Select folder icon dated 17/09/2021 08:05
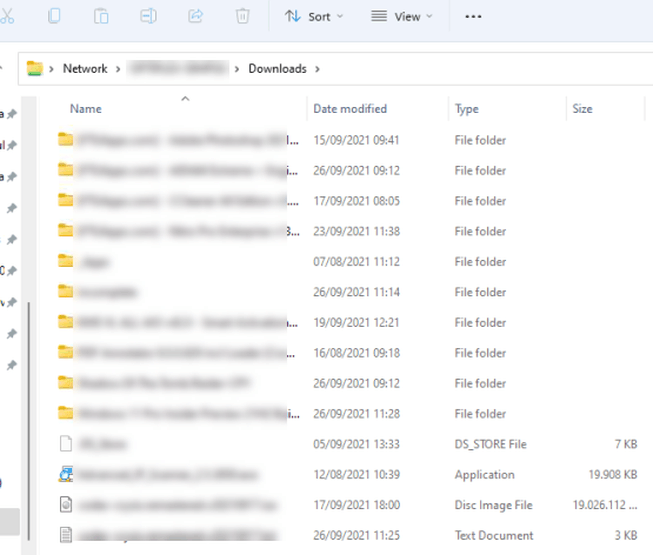 coord(65,200)
